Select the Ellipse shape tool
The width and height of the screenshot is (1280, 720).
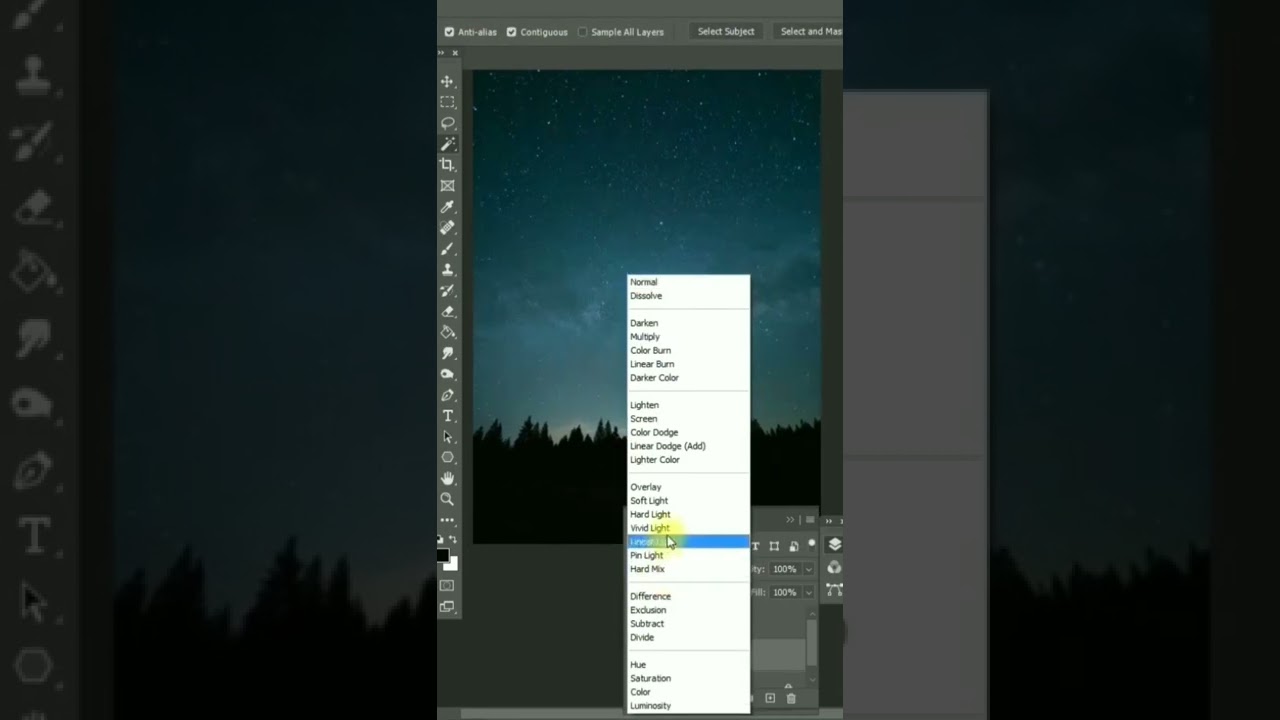point(447,458)
